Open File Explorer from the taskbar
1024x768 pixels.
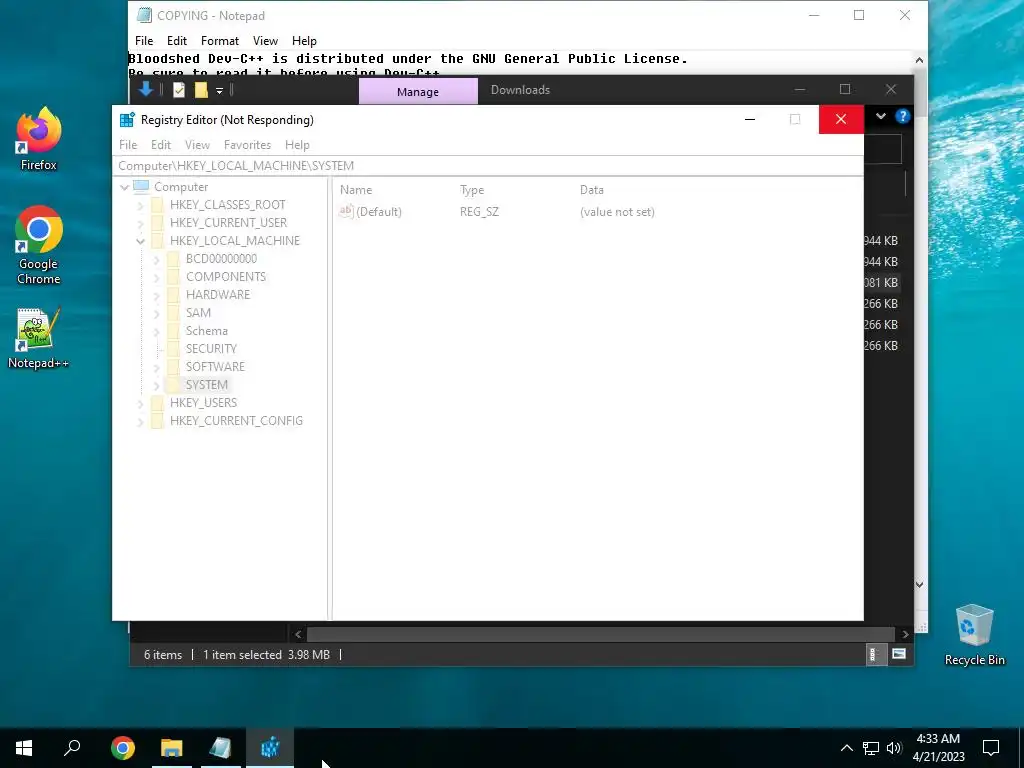click(x=172, y=748)
